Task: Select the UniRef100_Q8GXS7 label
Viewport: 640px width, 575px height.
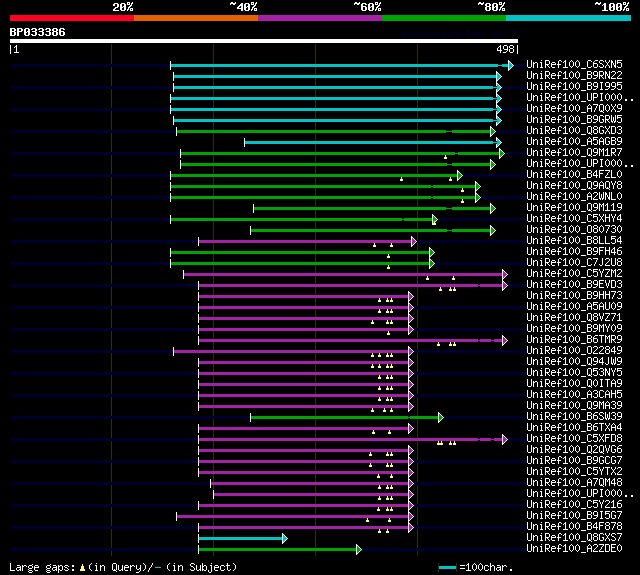Action: pos(574,538)
